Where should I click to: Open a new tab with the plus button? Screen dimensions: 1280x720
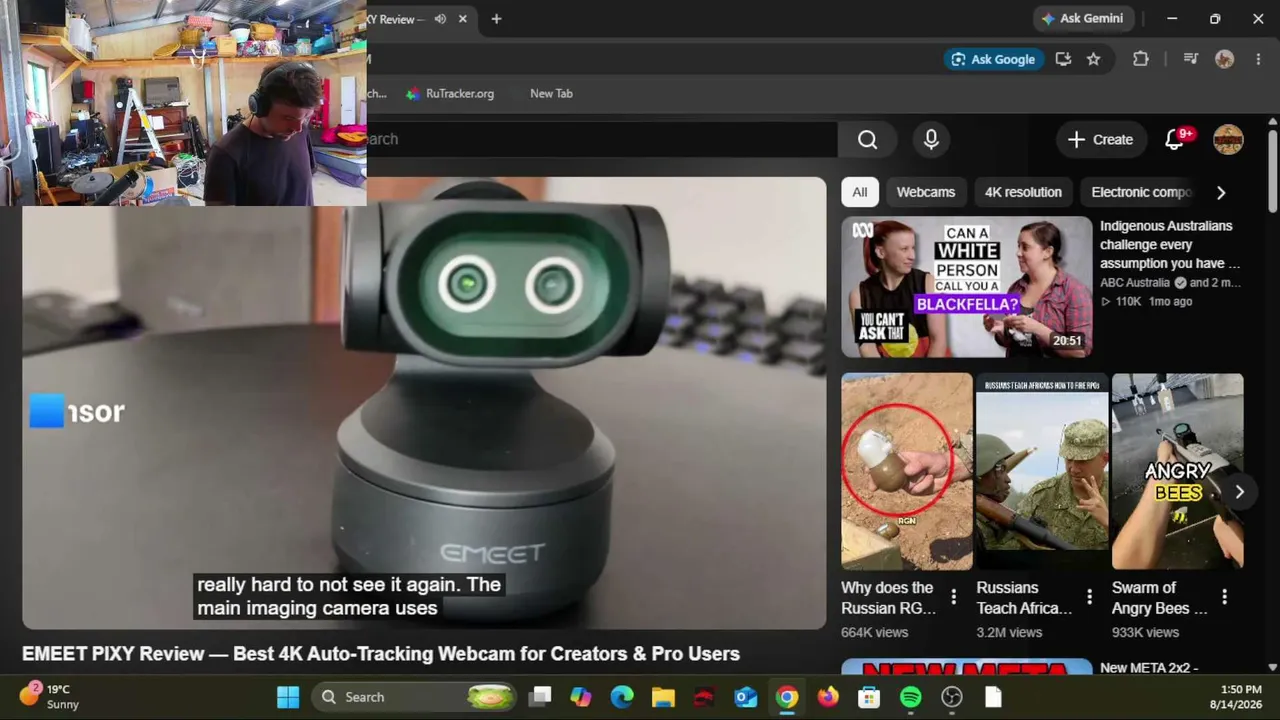[496, 19]
